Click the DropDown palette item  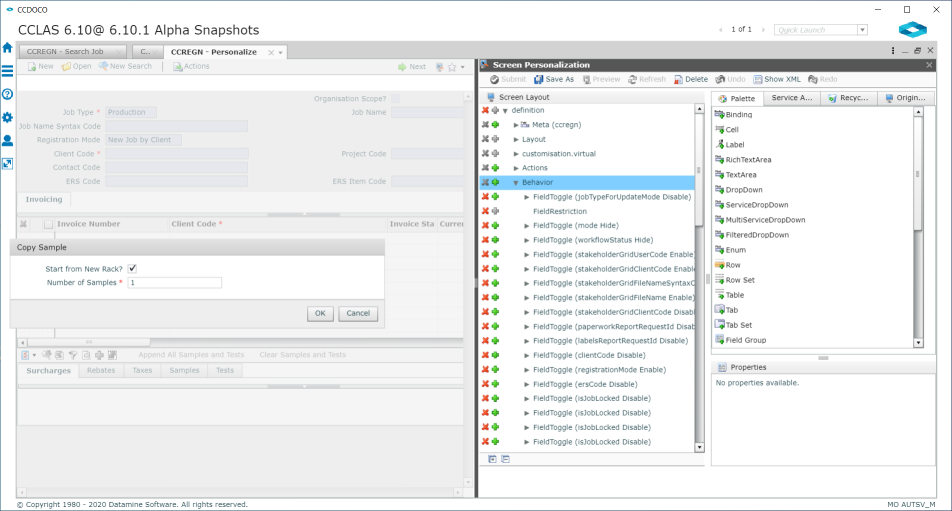pos(739,189)
